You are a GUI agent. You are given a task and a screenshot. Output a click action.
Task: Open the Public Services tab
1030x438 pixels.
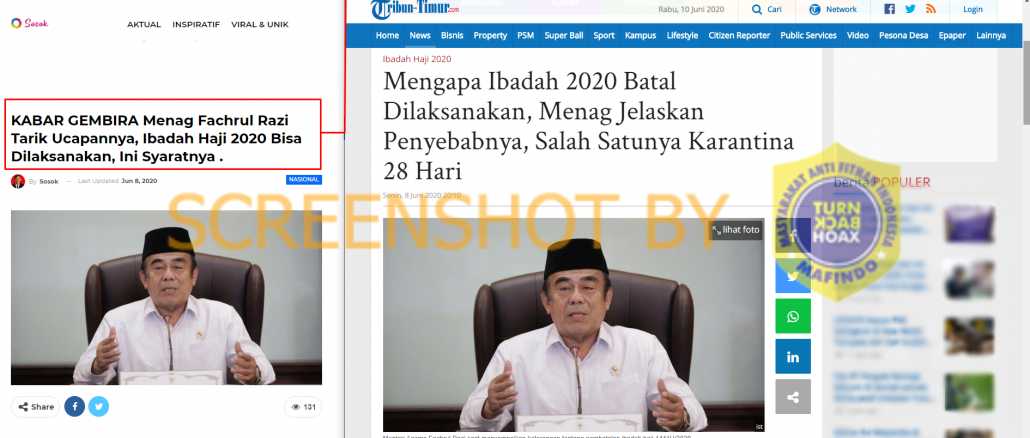tap(809, 35)
